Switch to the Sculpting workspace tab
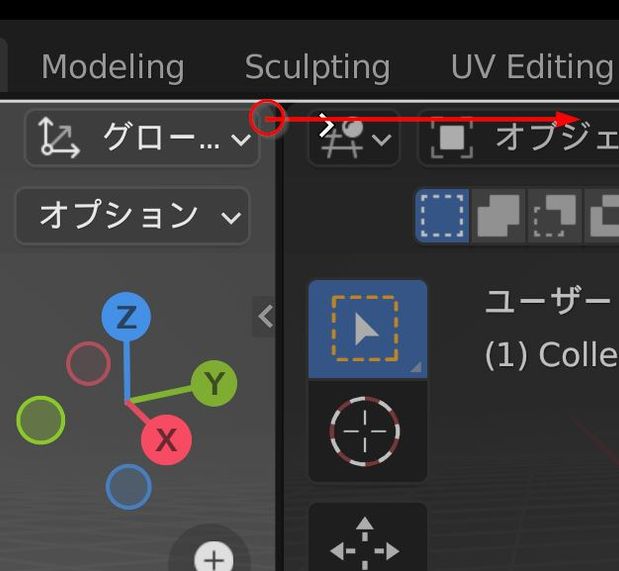Image resolution: width=619 pixels, height=571 pixels. click(x=317, y=67)
